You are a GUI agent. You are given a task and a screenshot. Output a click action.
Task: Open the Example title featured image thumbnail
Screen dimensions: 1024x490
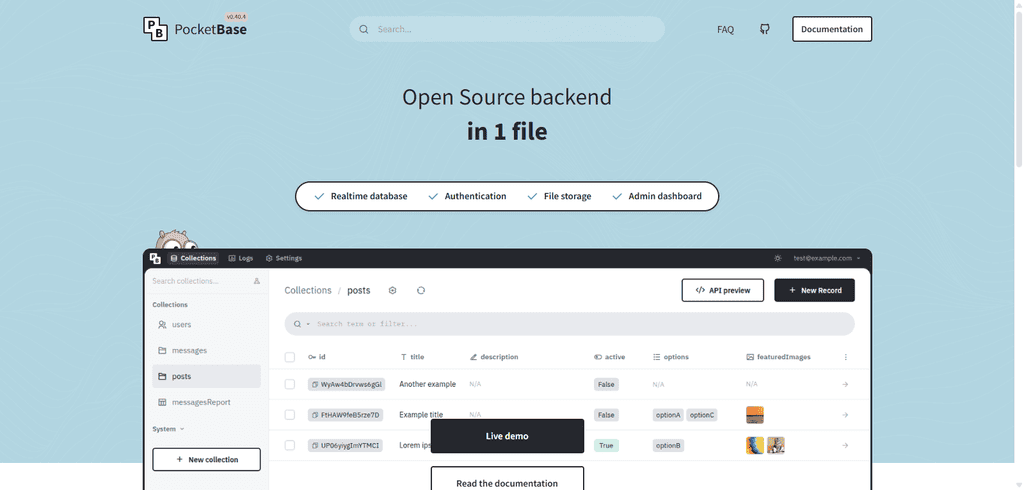(x=755, y=415)
